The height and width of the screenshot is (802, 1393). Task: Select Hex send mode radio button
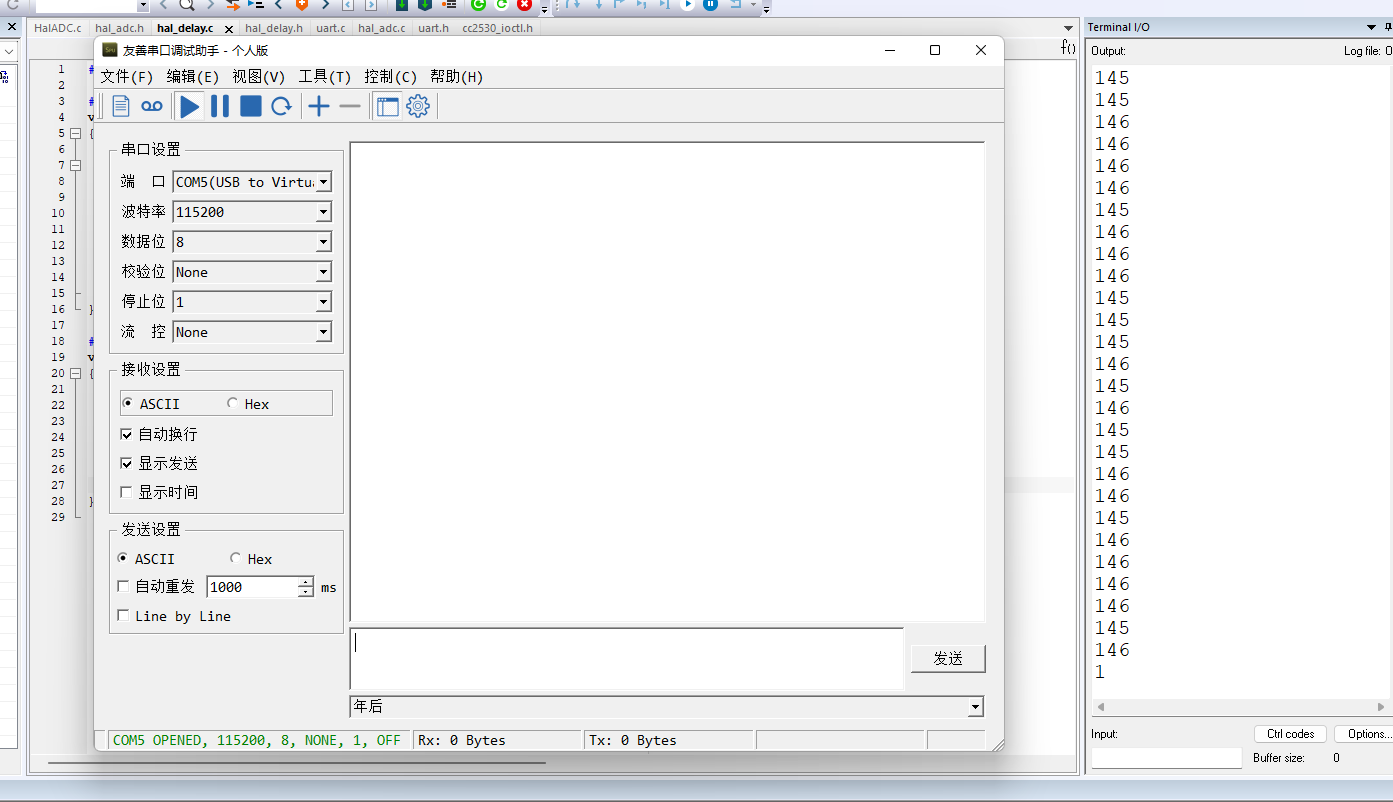coord(235,559)
